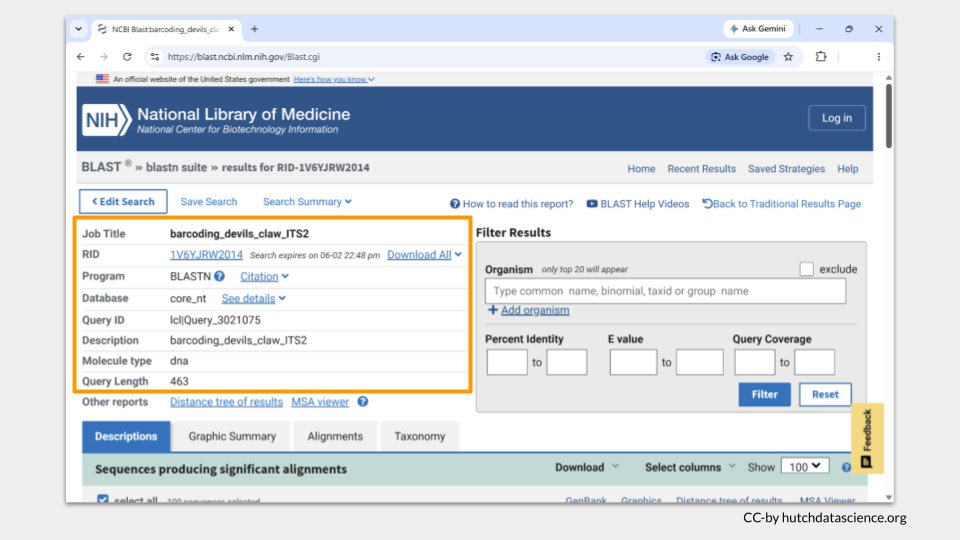Open Recent Results
Viewport: 960px width, 540px height.
coord(702,168)
